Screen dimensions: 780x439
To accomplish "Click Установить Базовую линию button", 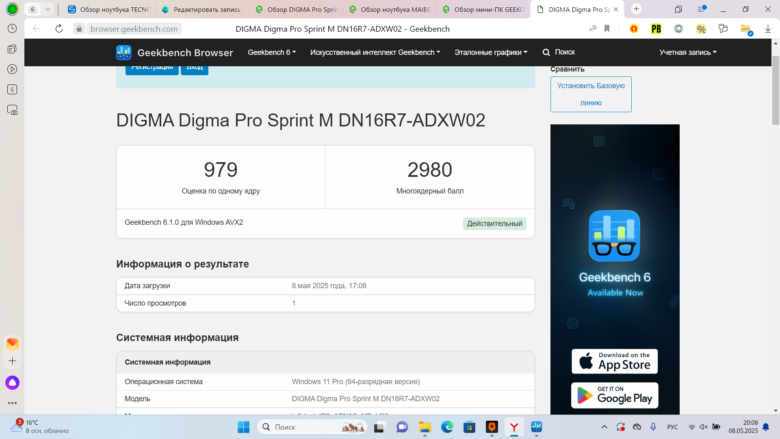I will (x=591, y=94).
